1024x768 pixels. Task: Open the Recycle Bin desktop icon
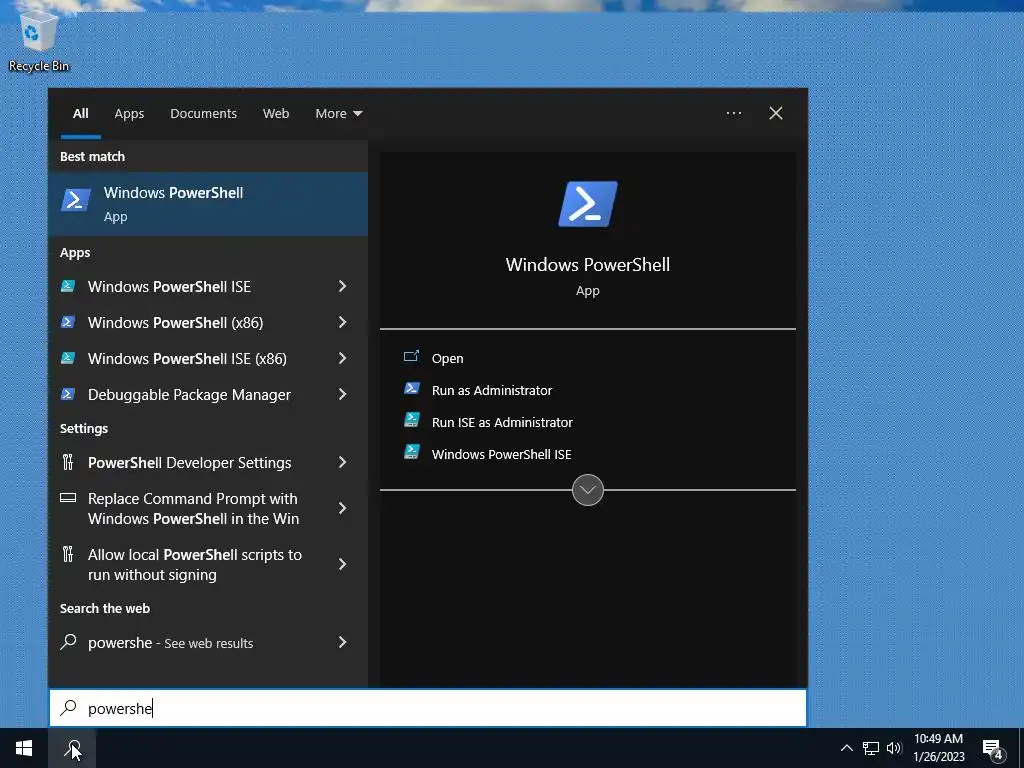pyautogui.click(x=38, y=38)
